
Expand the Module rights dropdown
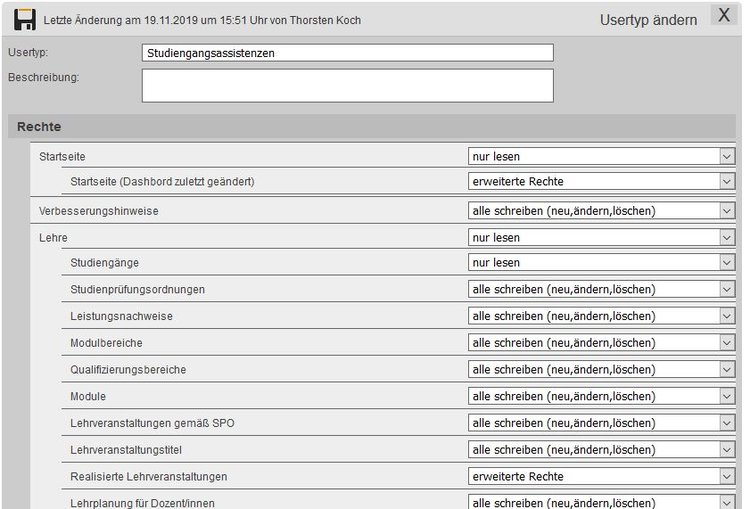coord(601,396)
